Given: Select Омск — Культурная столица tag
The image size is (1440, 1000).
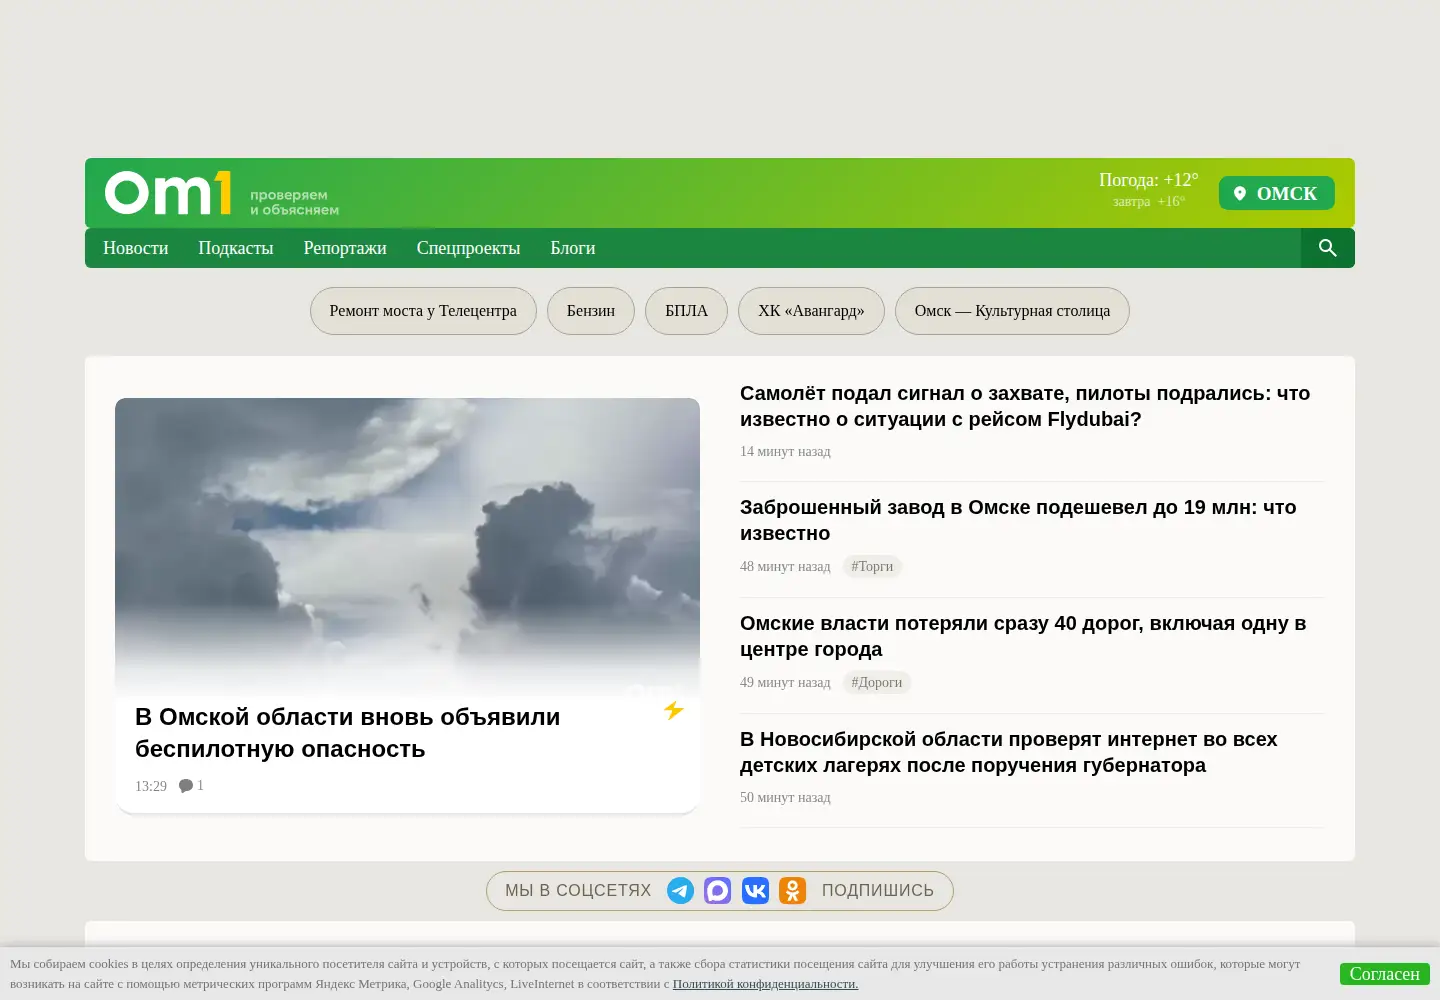Looking at the screenshot, I should coord(1012,311).
